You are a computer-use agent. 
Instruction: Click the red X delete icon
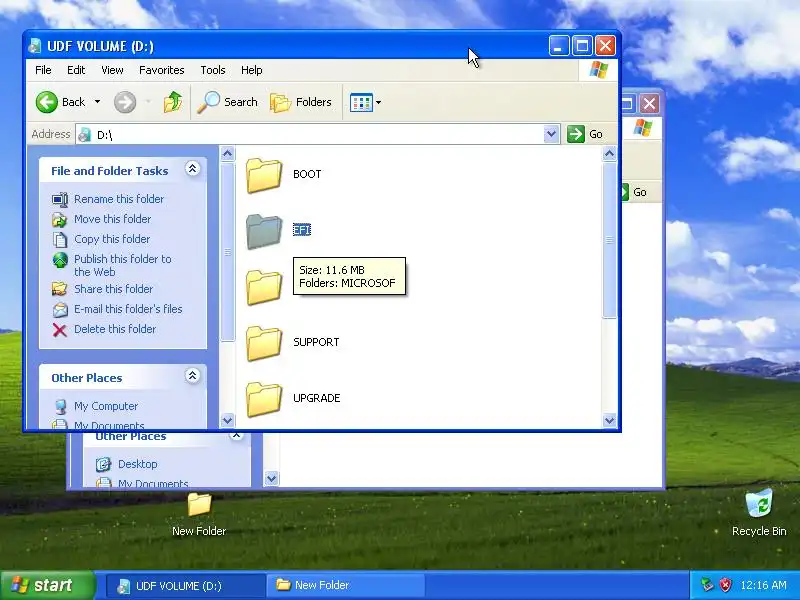pos(60,330)
